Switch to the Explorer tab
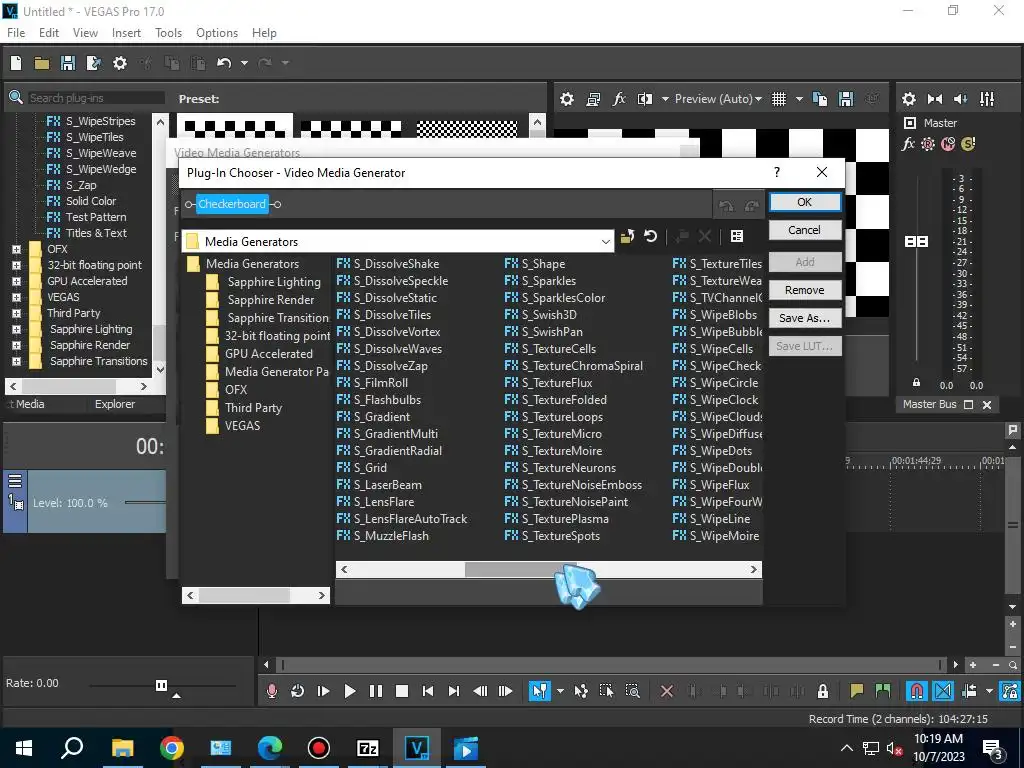 pyautogui.click(x=115, y=404)
